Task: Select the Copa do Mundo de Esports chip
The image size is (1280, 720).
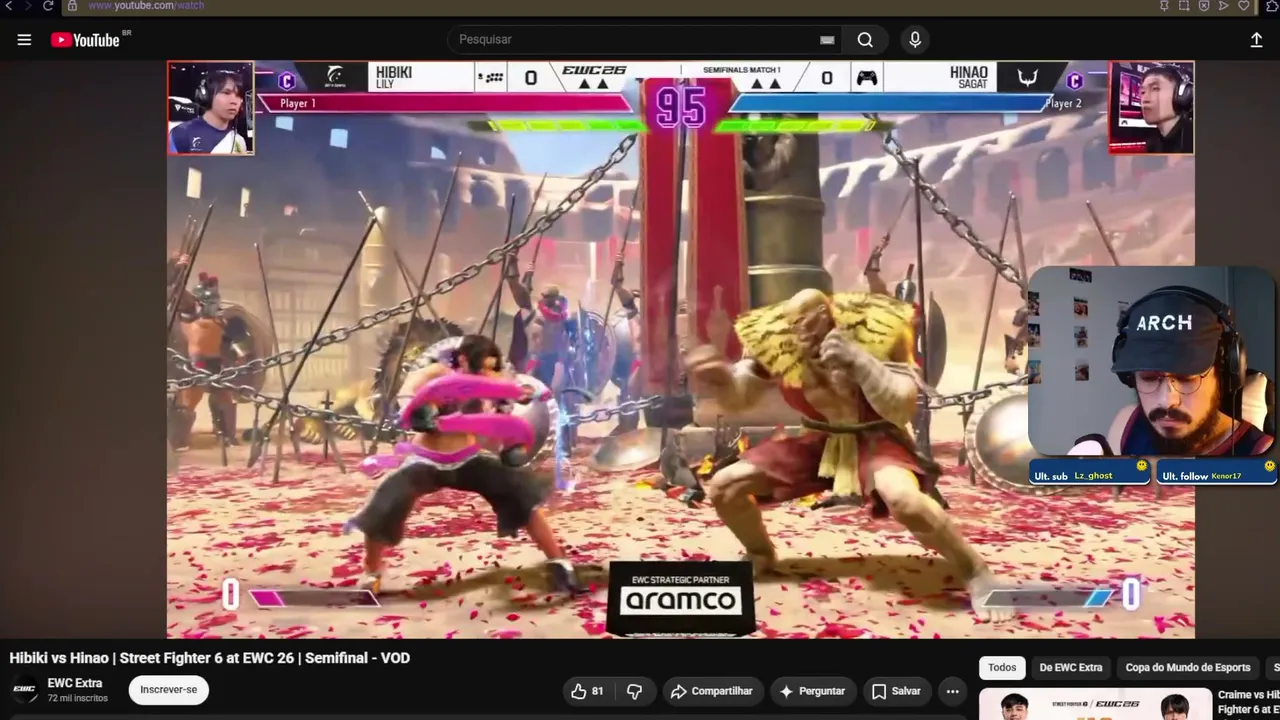Action: [x=1188, y=668]
